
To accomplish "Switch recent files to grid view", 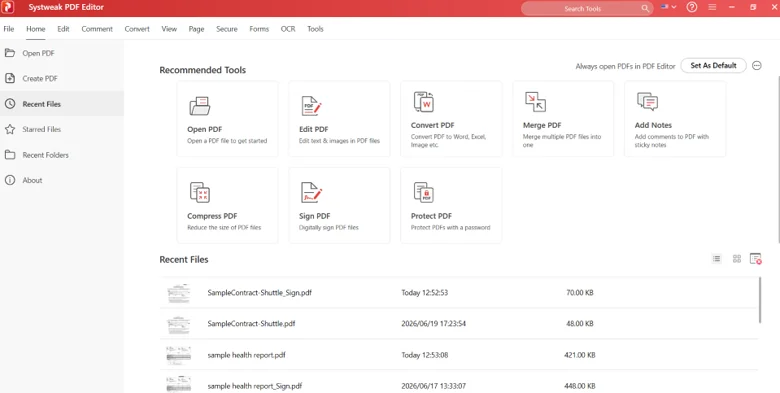I will pos(737,259).
